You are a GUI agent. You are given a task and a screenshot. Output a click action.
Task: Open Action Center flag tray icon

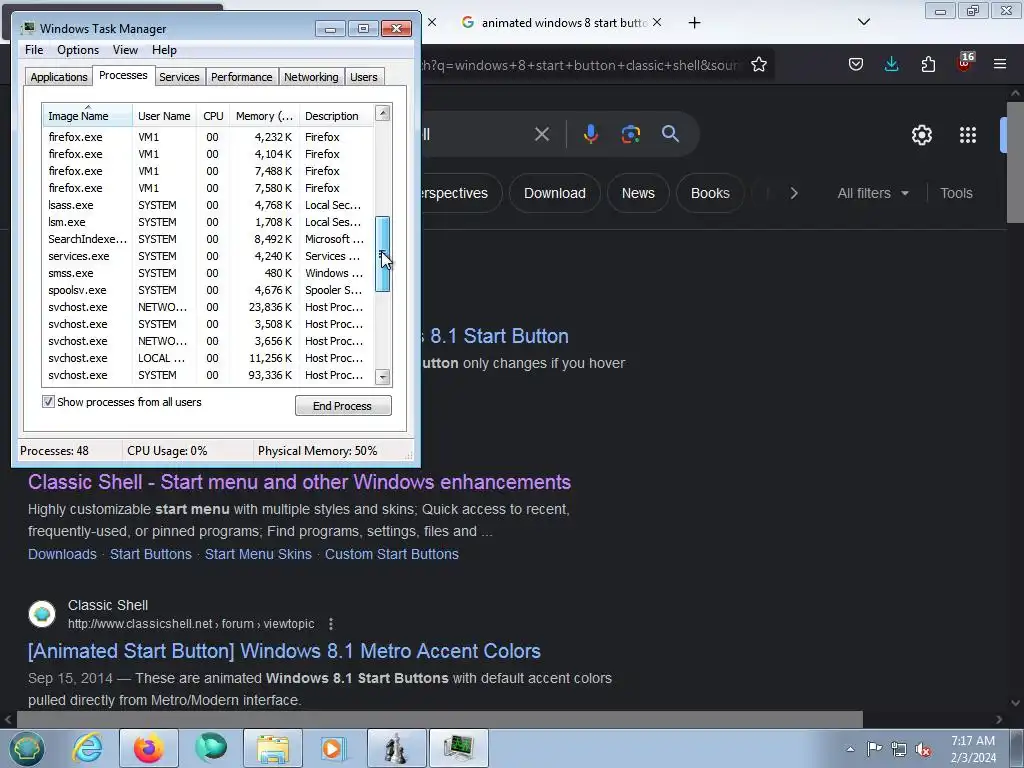pos(874,748)
